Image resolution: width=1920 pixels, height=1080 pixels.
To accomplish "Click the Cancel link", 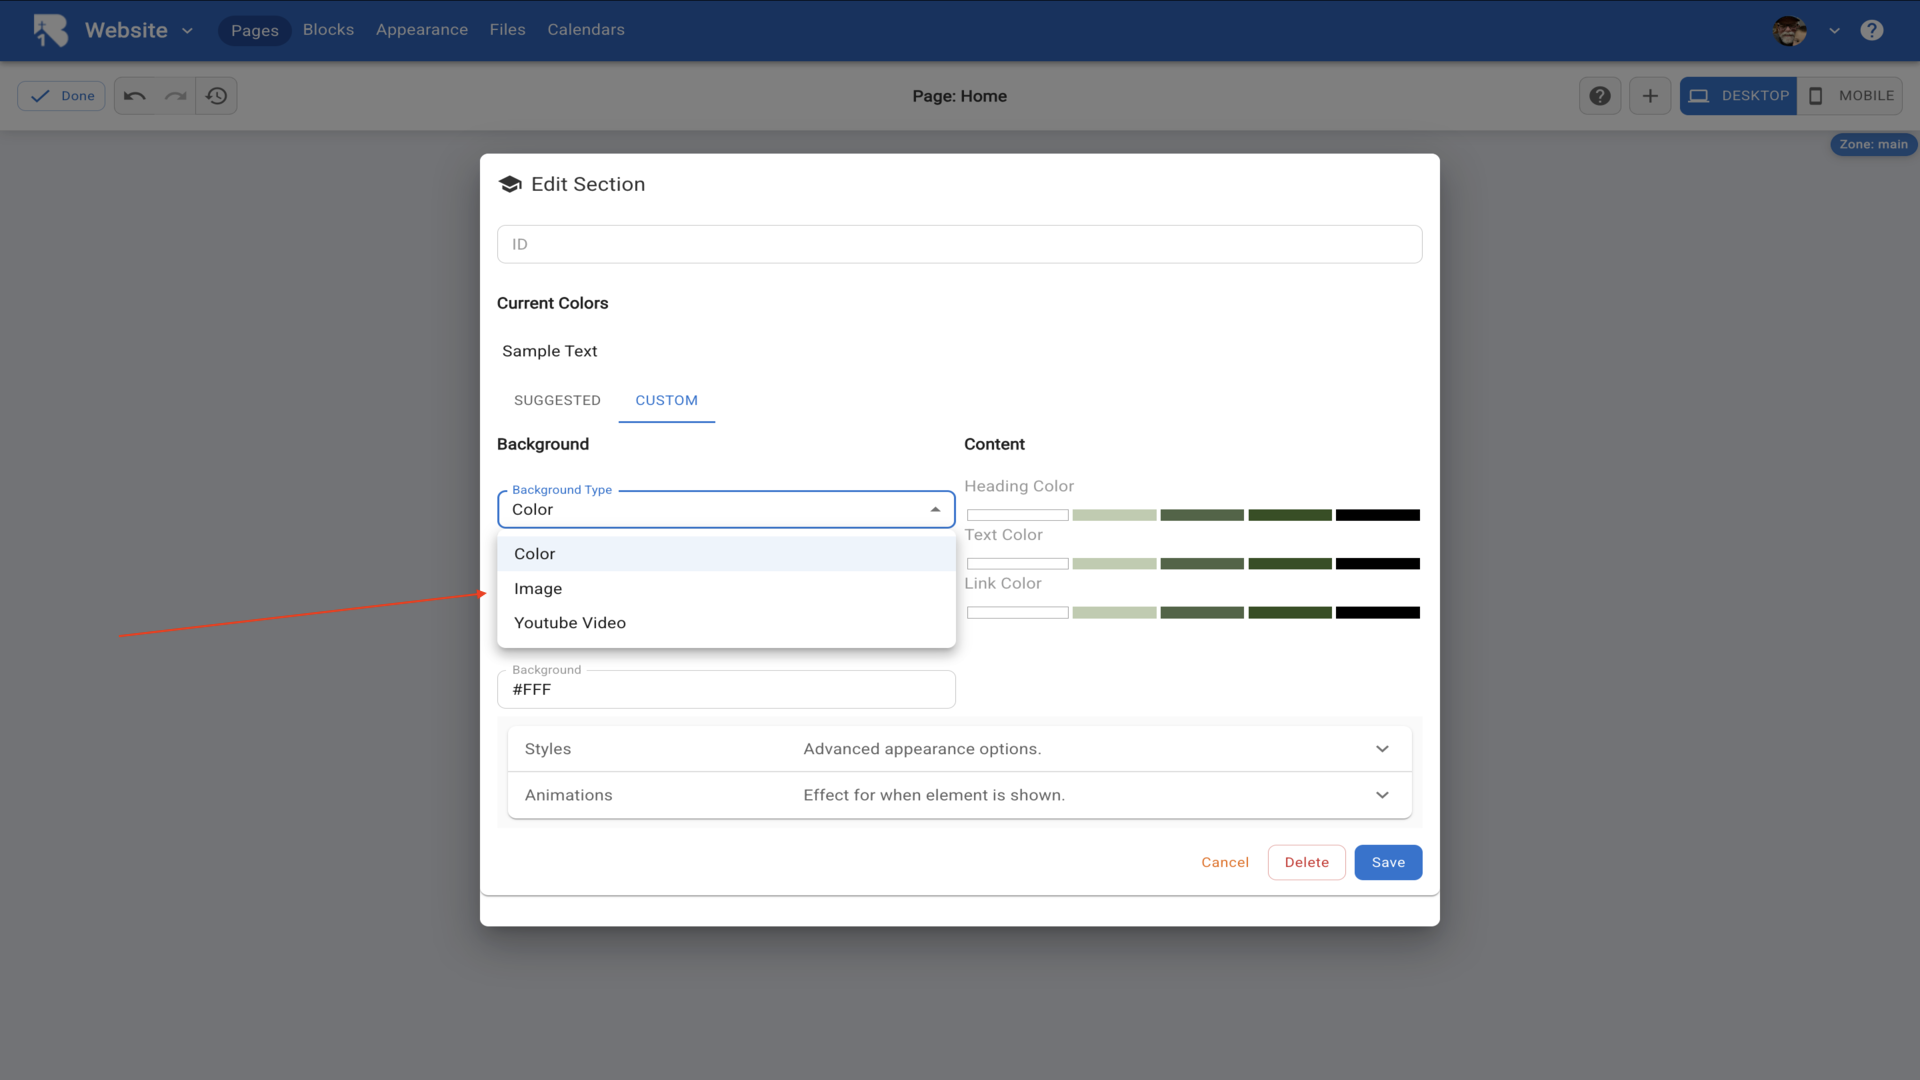I will tap(1225, 862).
